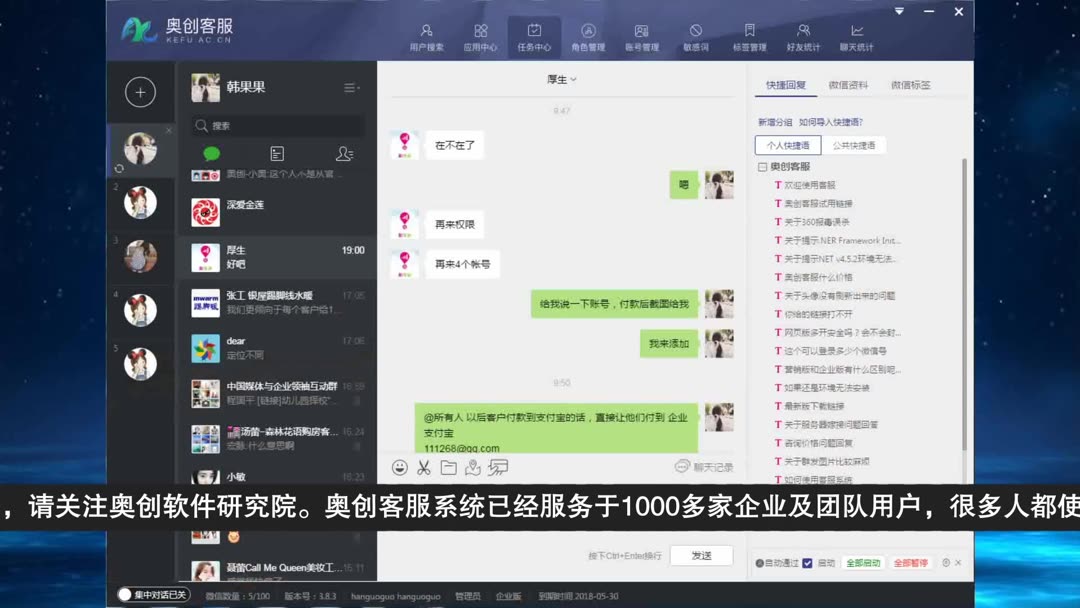This screenshot has width=1080, height=608.
Task: Open the menu arrow beside 韩果果
Action: coord(349,87)
